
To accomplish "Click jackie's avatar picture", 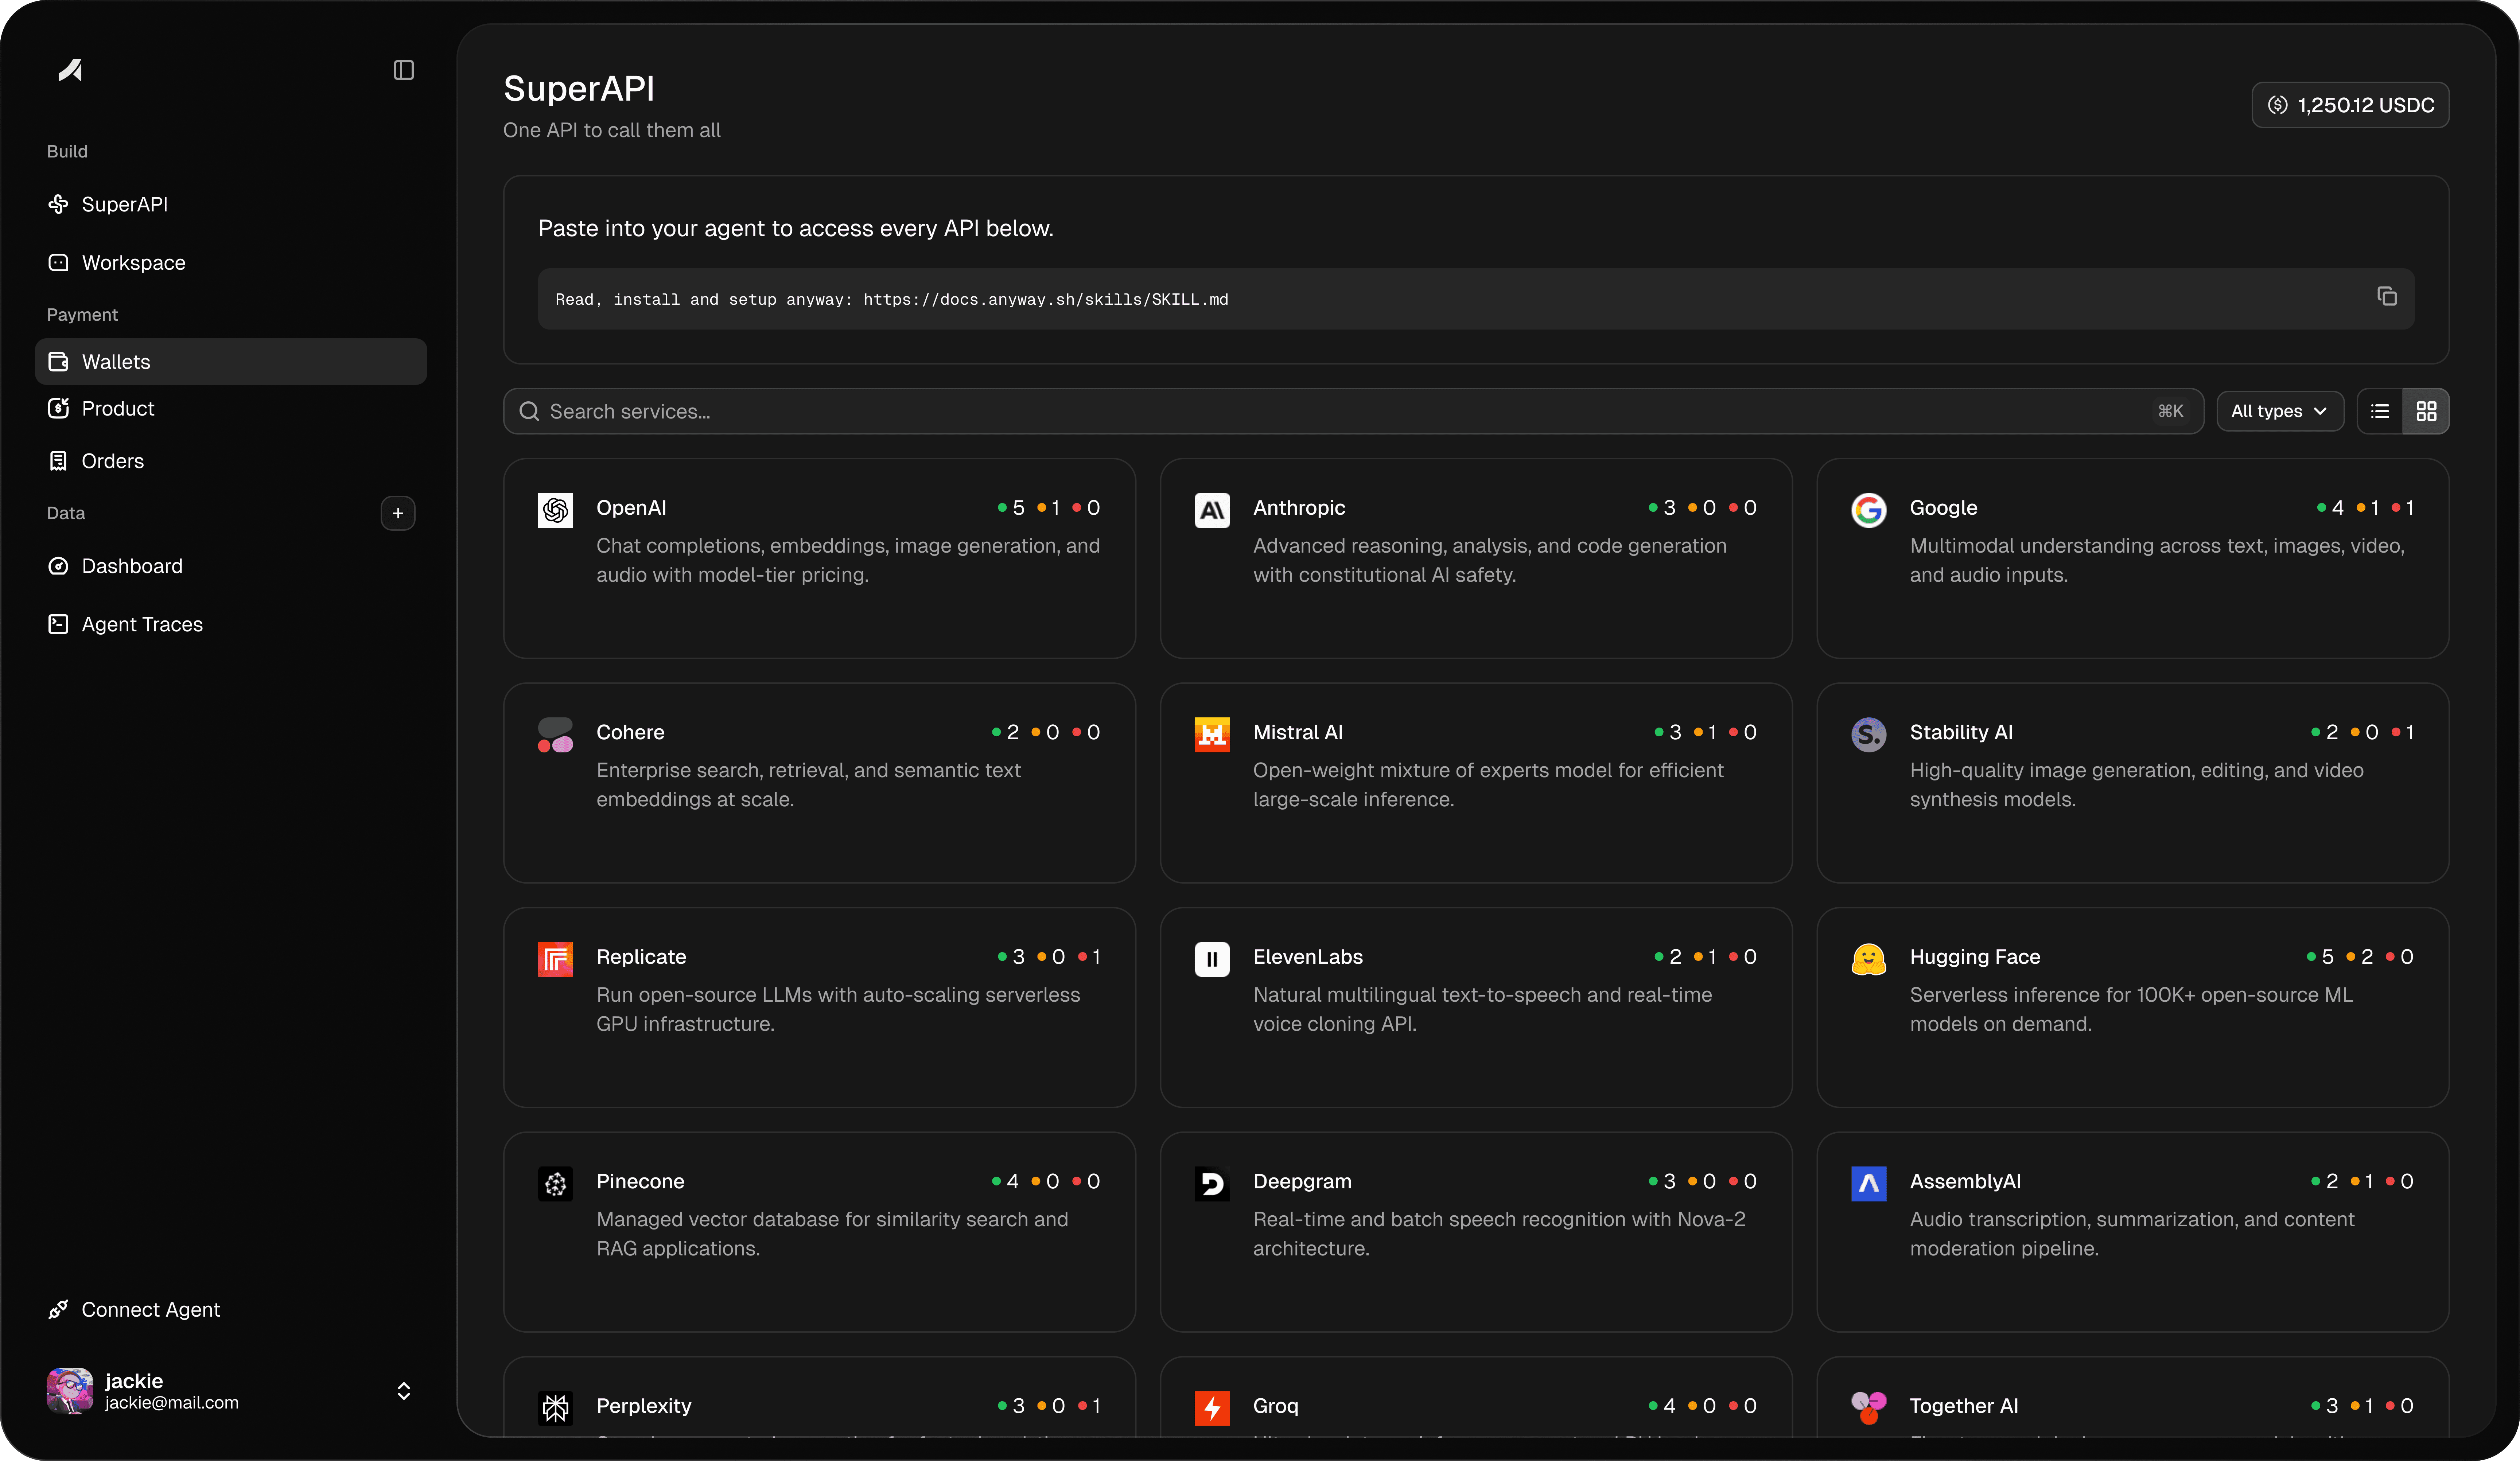I will pos(70,1391).
